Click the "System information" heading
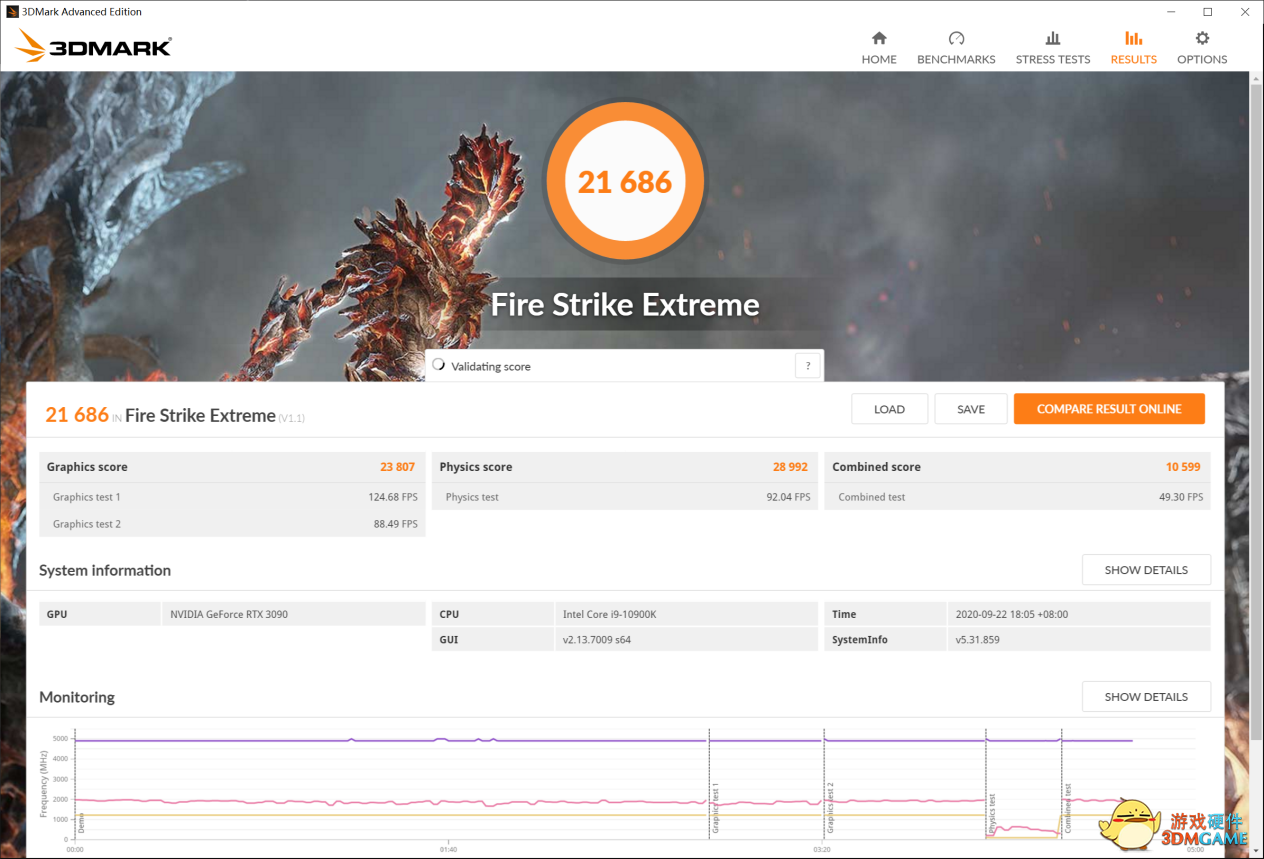 point(105,570)
